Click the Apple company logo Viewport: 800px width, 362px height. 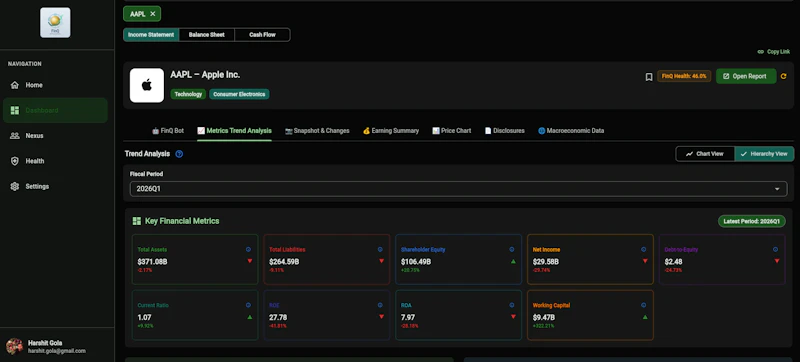point(147,85)
